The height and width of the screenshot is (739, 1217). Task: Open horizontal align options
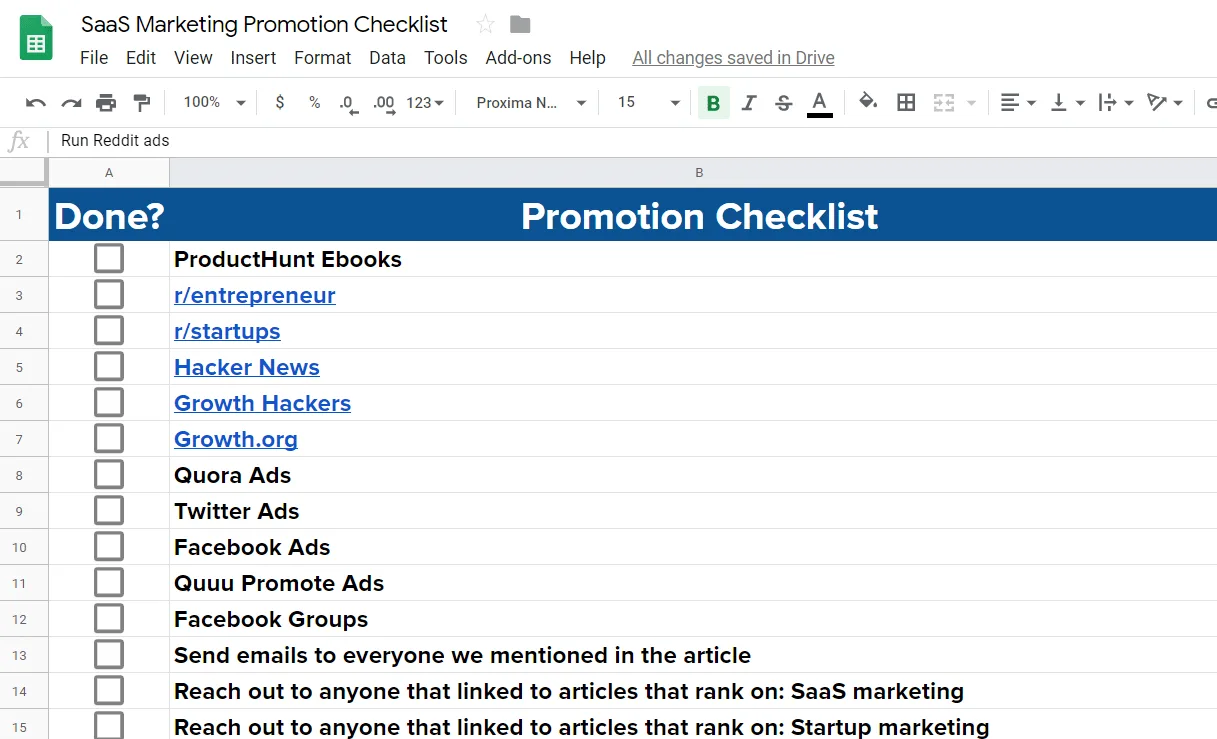[x=1010, y=102]
